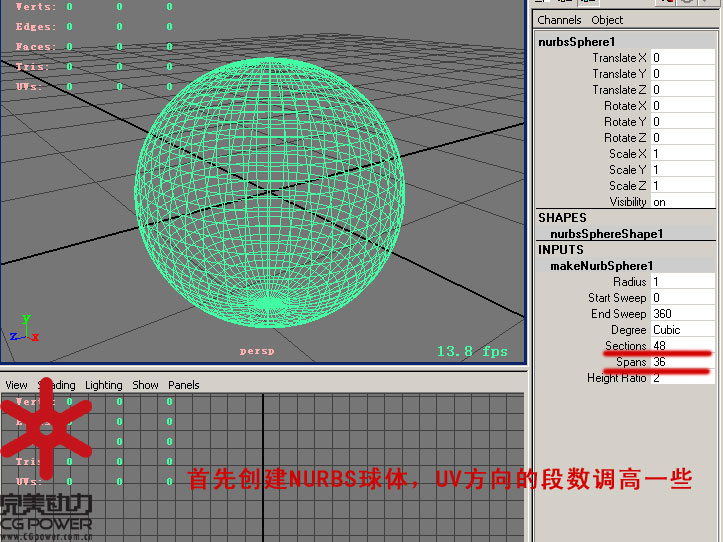Open the Show menu of lower panel
The height and width of the screenshot is (542, 723).
[145, 385]
